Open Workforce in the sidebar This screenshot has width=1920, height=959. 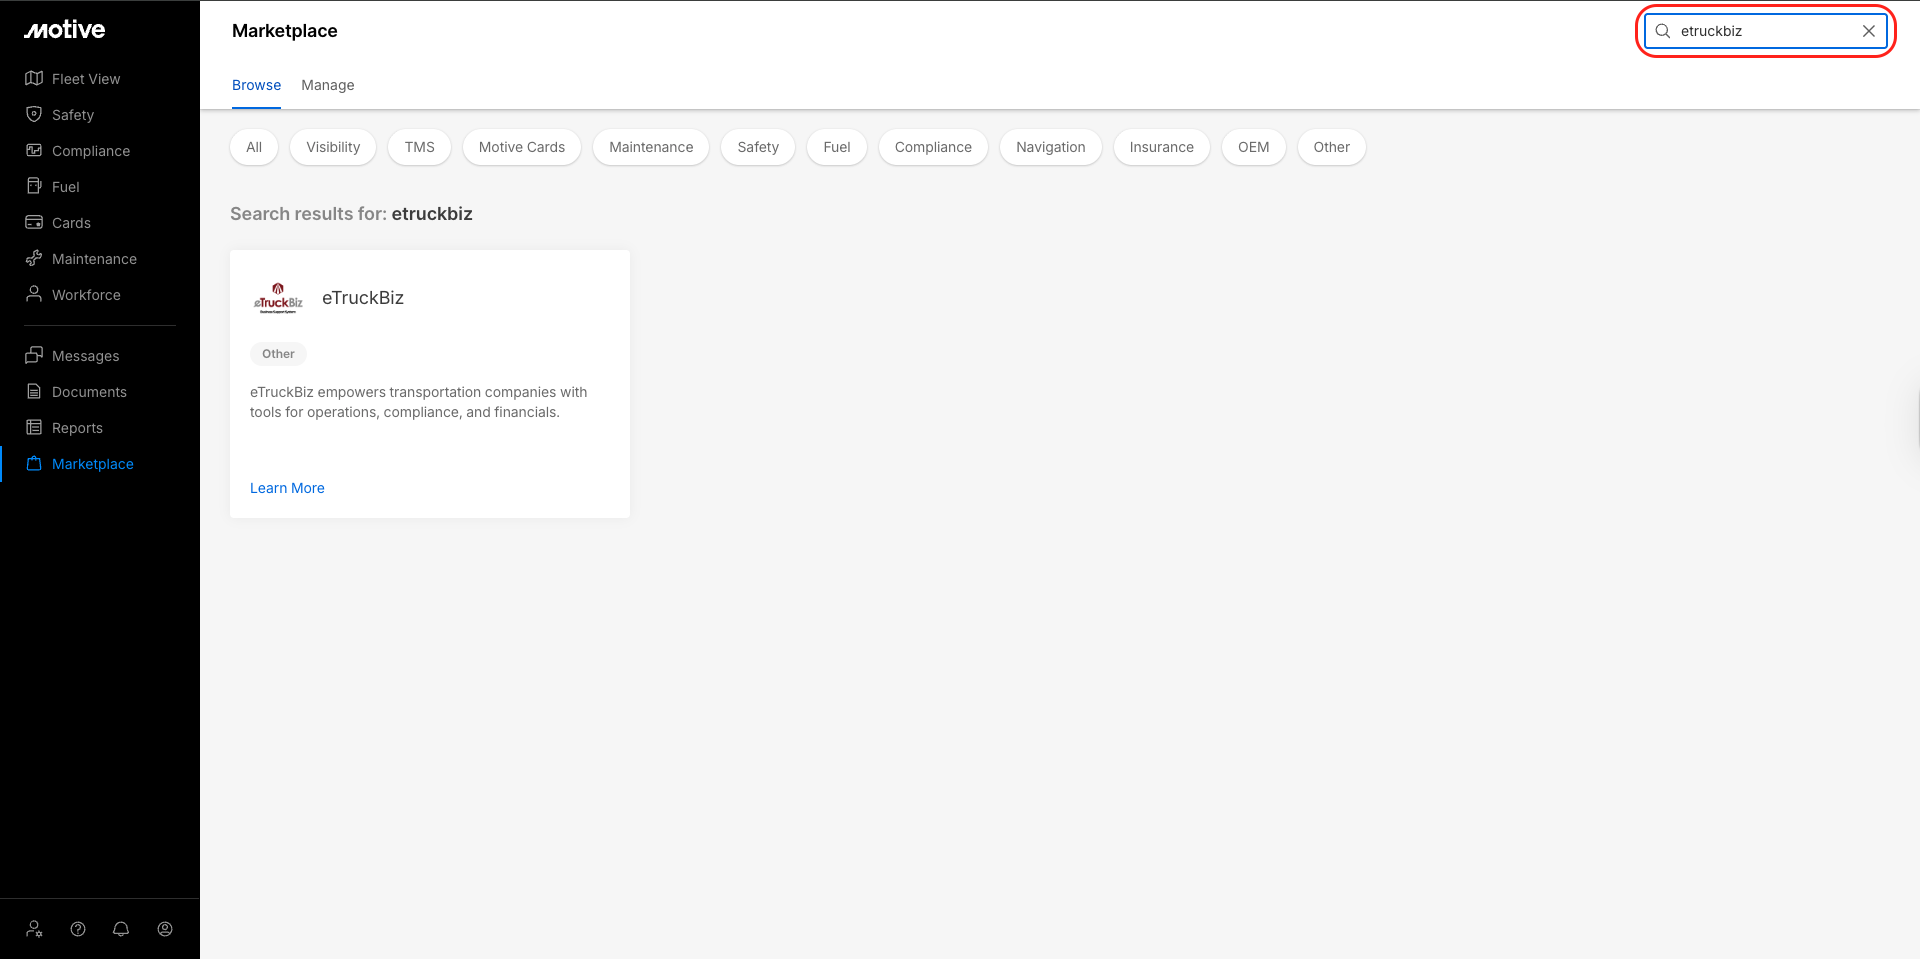pyautogui.click(x=86, y=295)
